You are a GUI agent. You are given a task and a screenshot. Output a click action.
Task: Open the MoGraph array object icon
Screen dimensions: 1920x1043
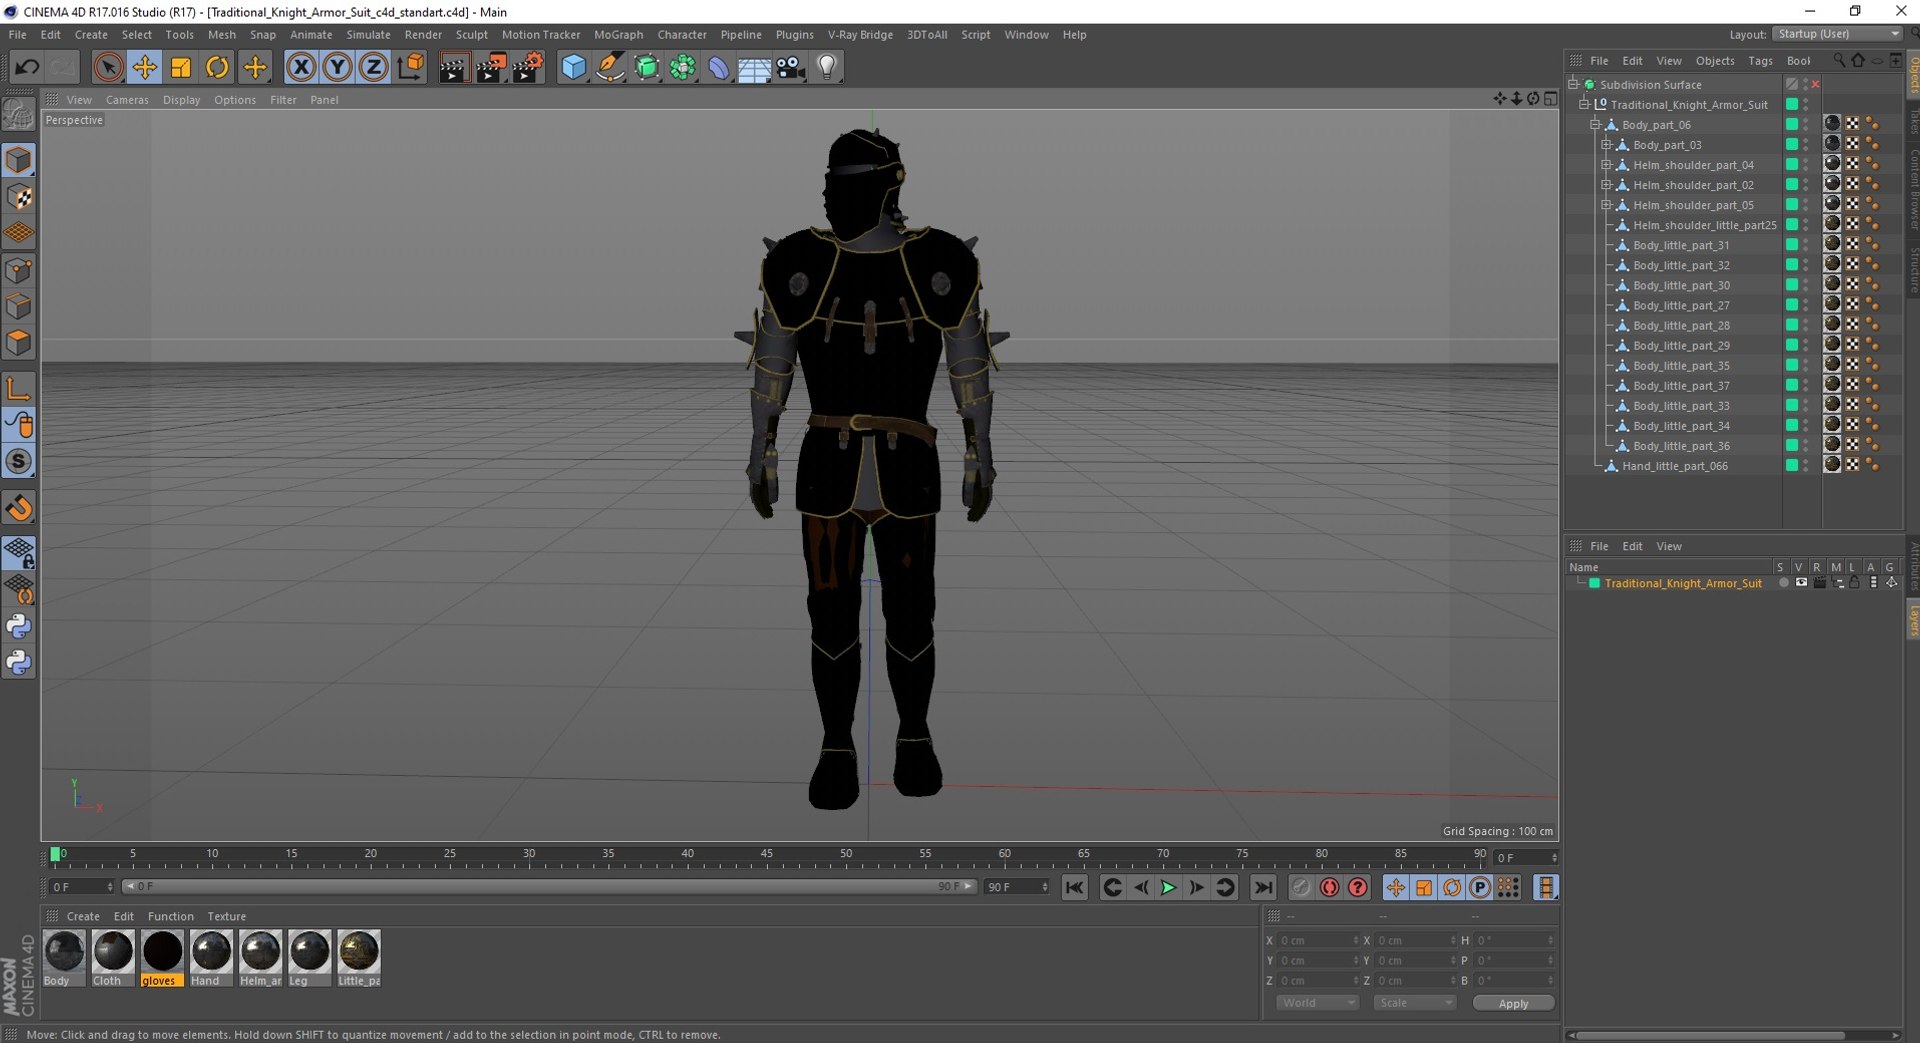[x=683, y=67]
